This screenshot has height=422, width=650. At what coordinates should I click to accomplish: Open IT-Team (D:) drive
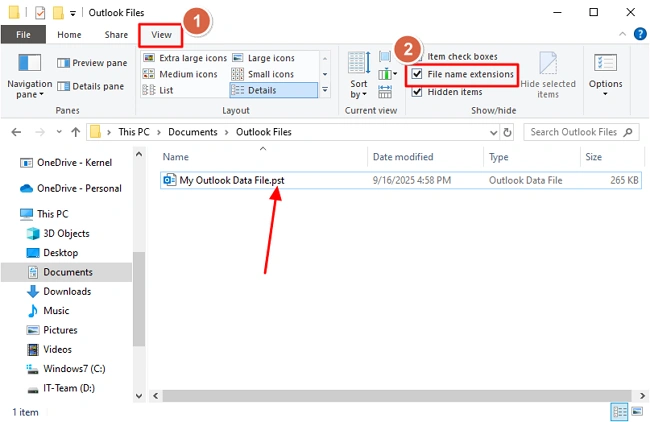[x=61, y=388]
